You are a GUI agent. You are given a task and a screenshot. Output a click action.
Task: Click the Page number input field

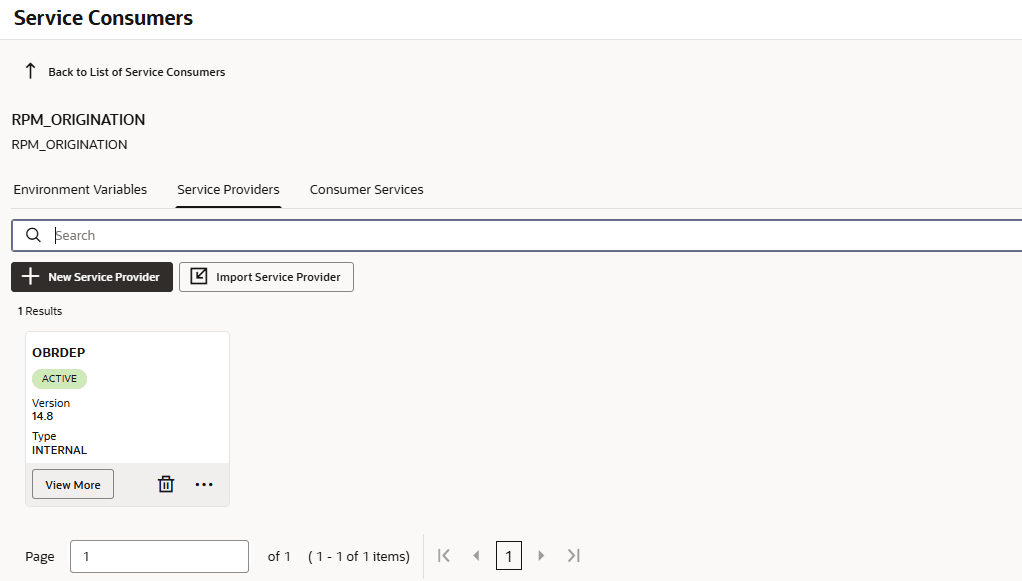pos(160,556)
